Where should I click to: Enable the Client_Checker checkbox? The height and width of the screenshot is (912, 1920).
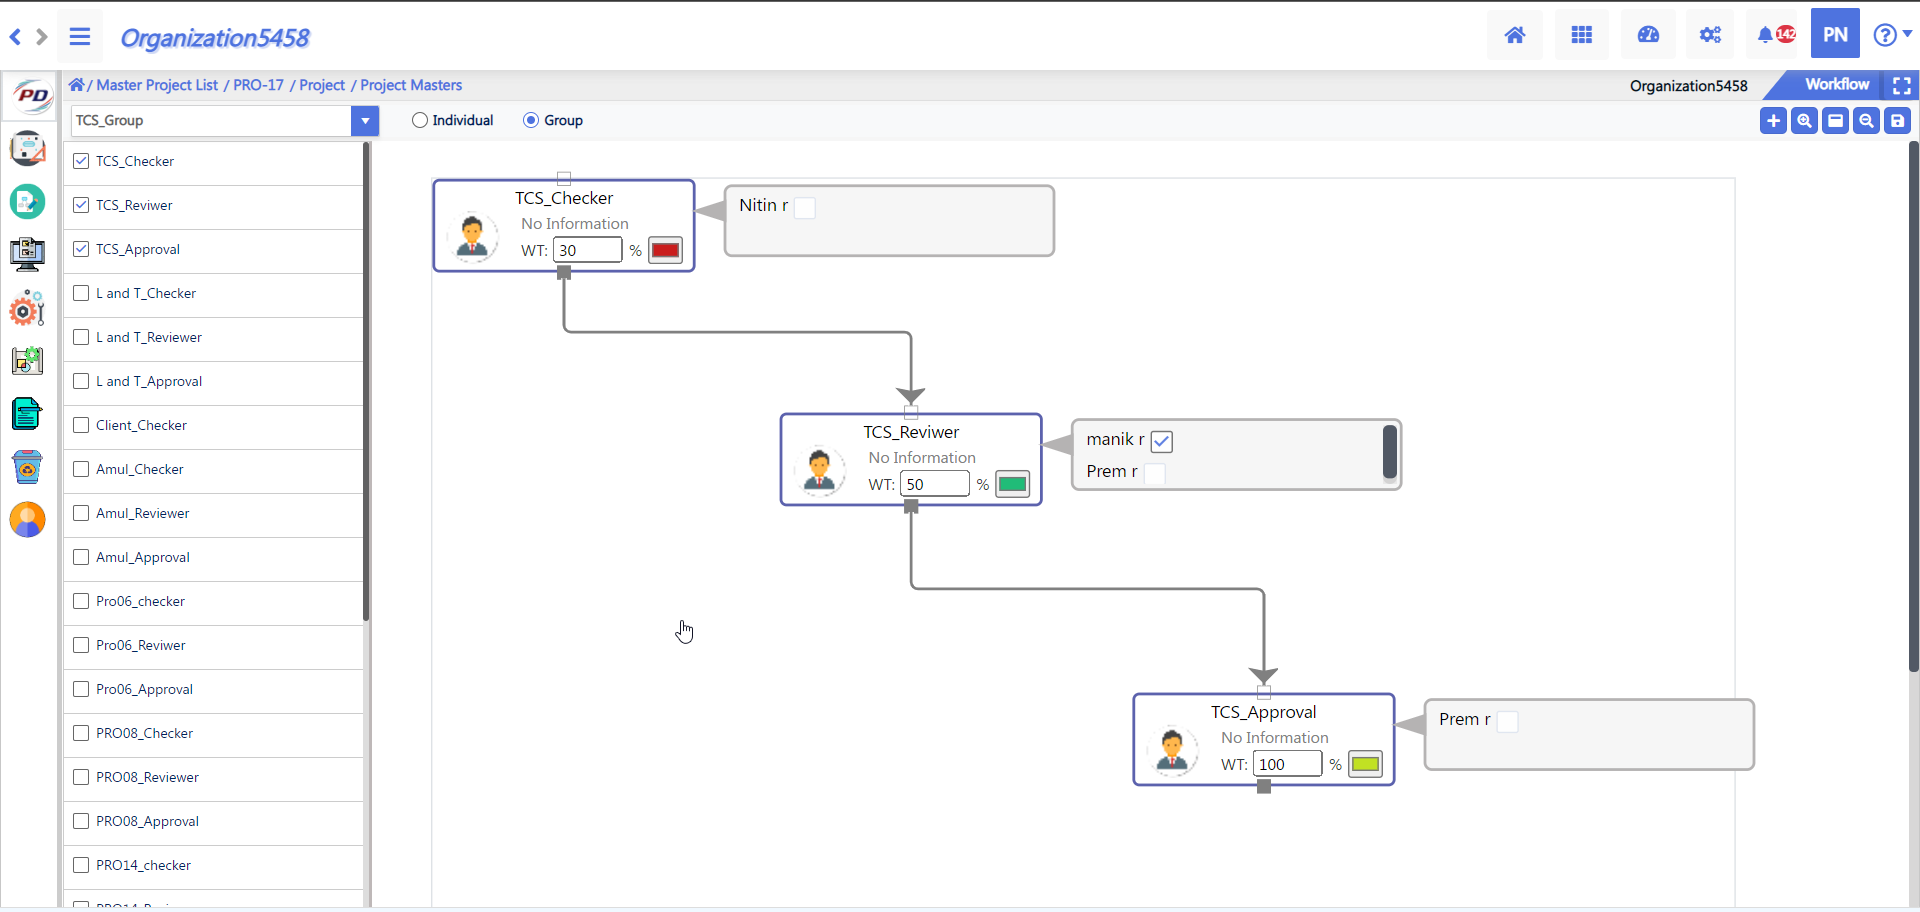82,425
